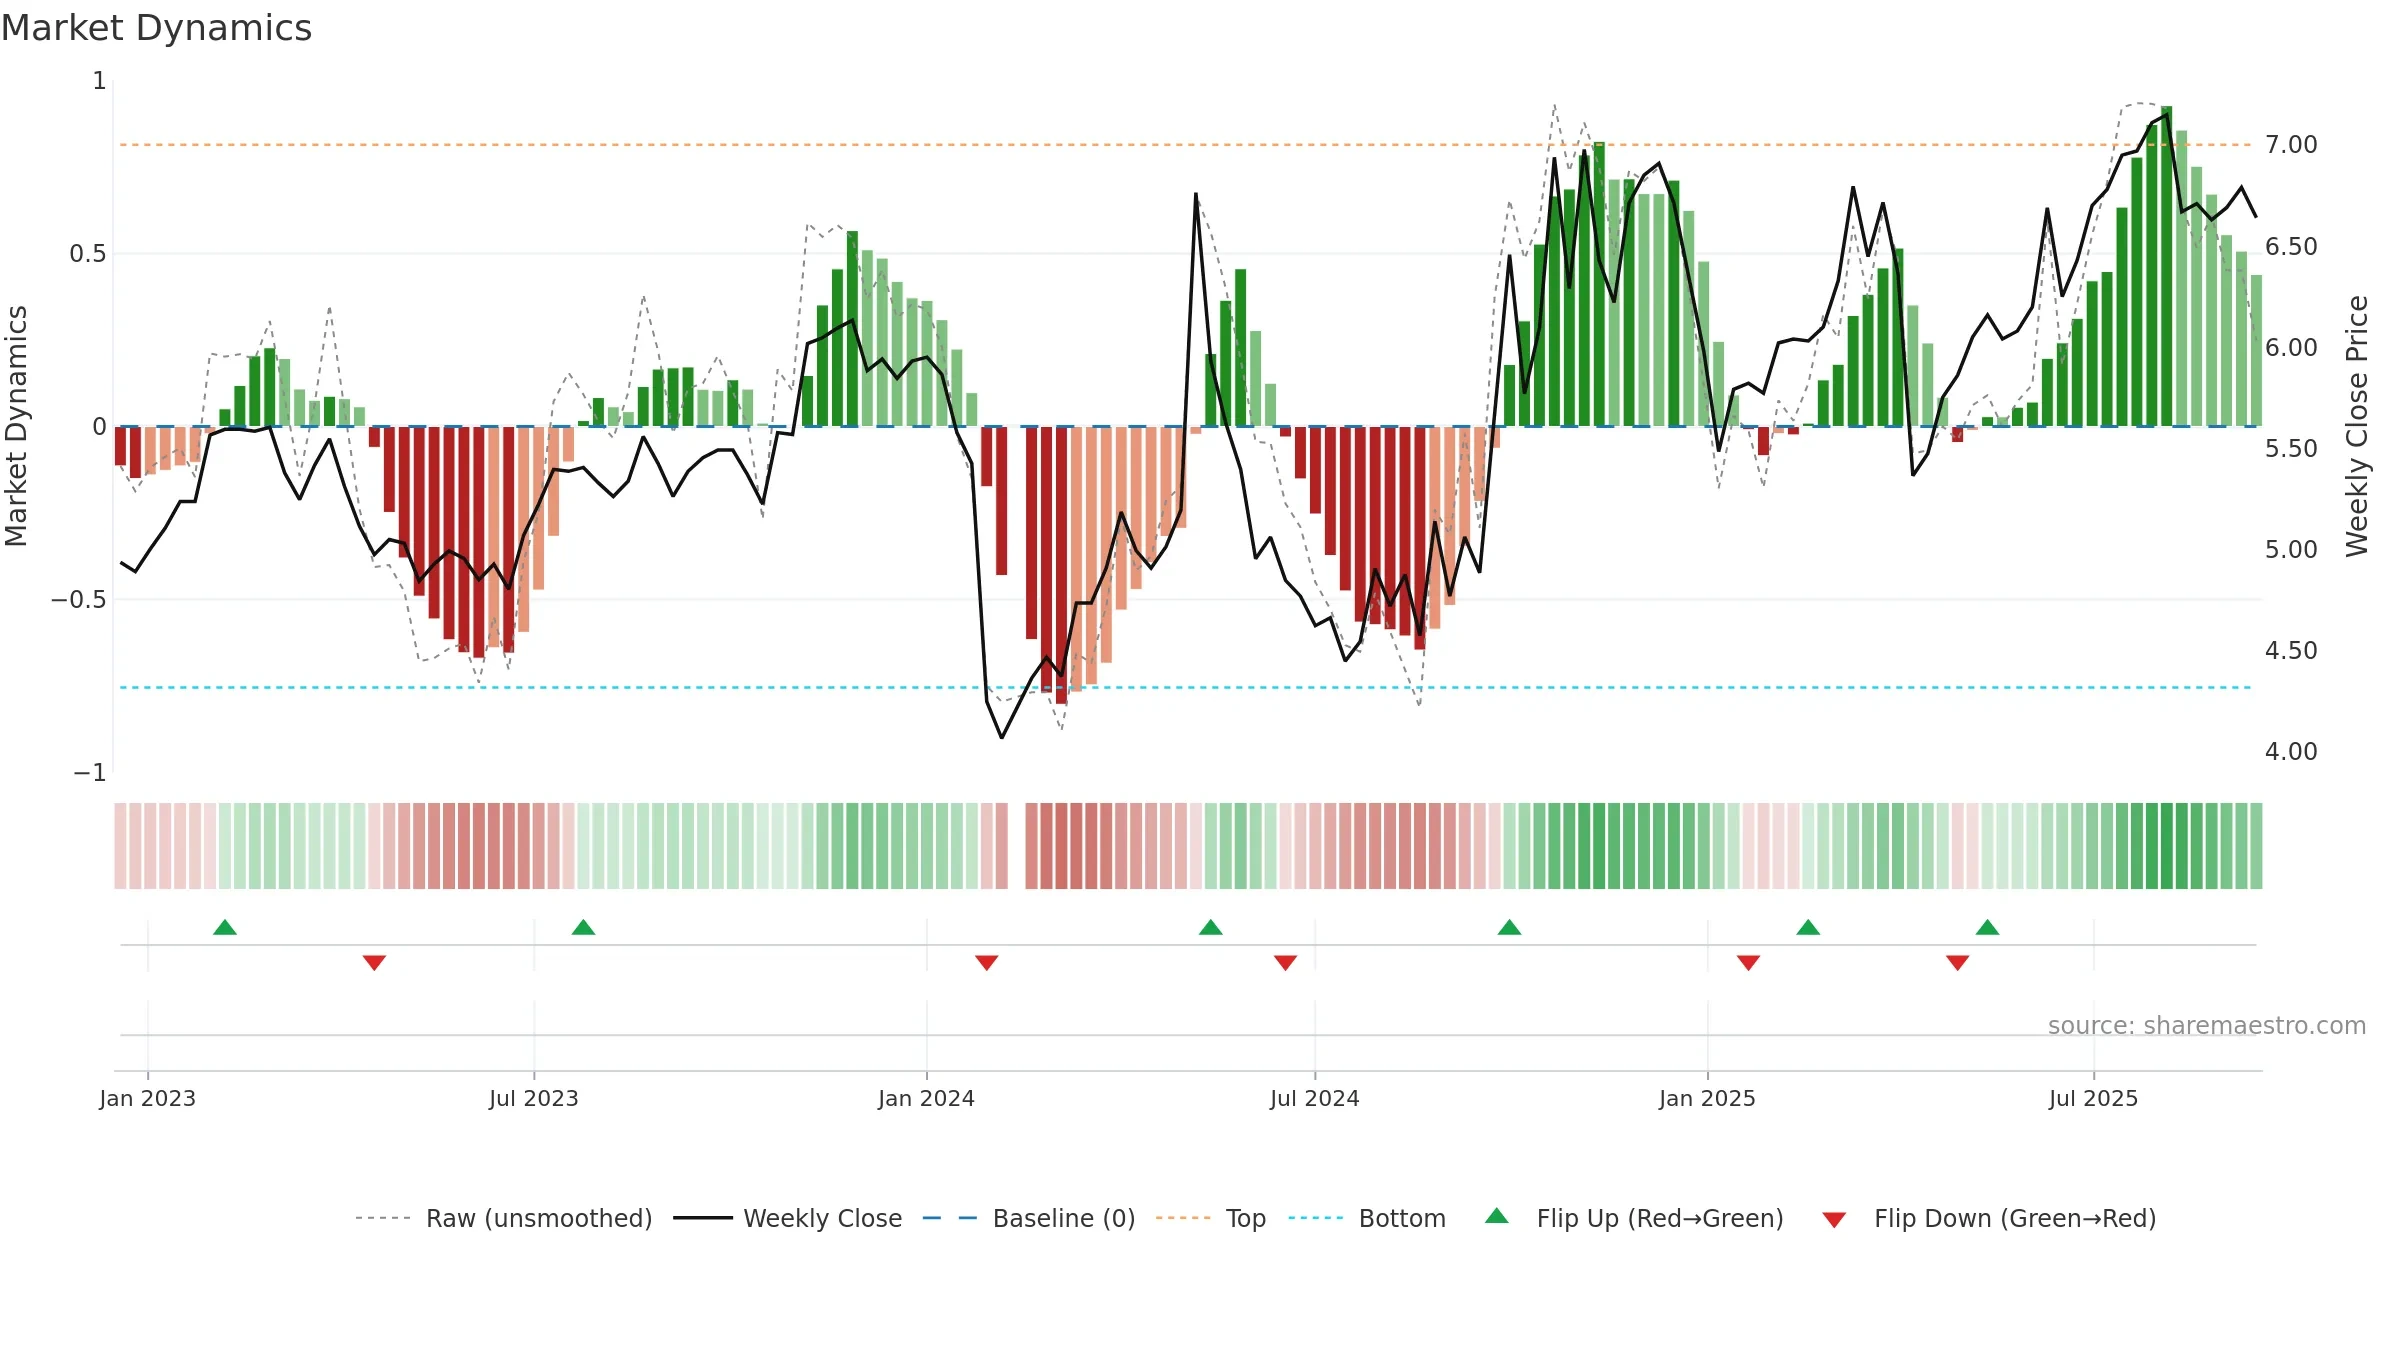Click the grey dashed Raw line sample in legend

[x=383, y=1218]
